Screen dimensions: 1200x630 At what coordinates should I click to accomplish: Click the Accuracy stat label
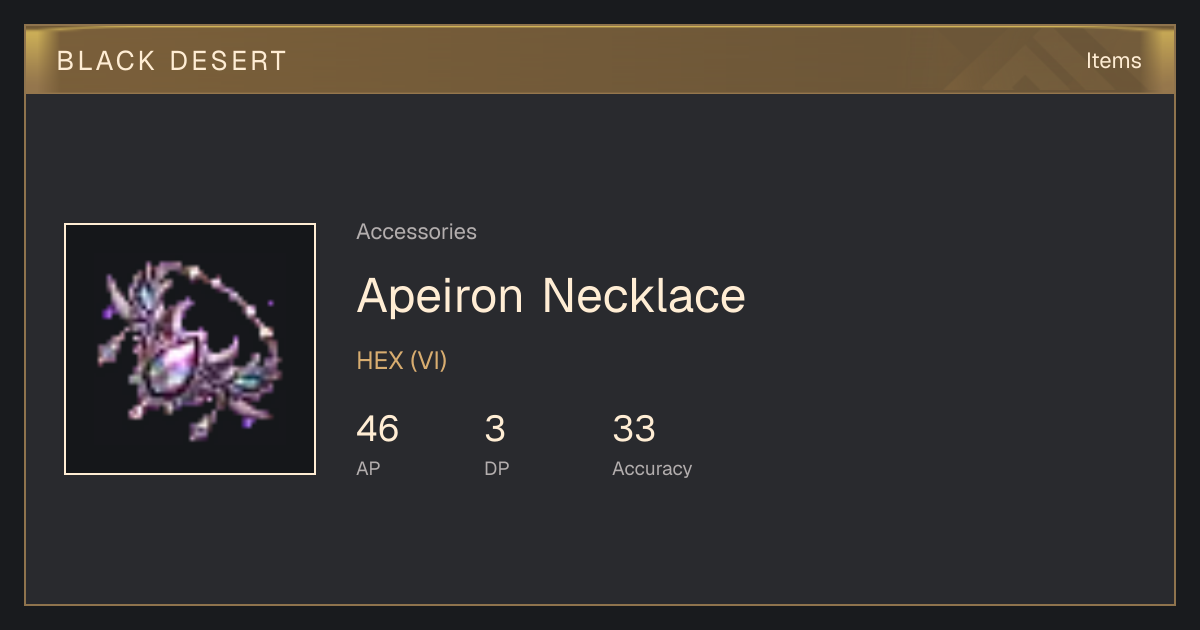click(x=652, y=468)
